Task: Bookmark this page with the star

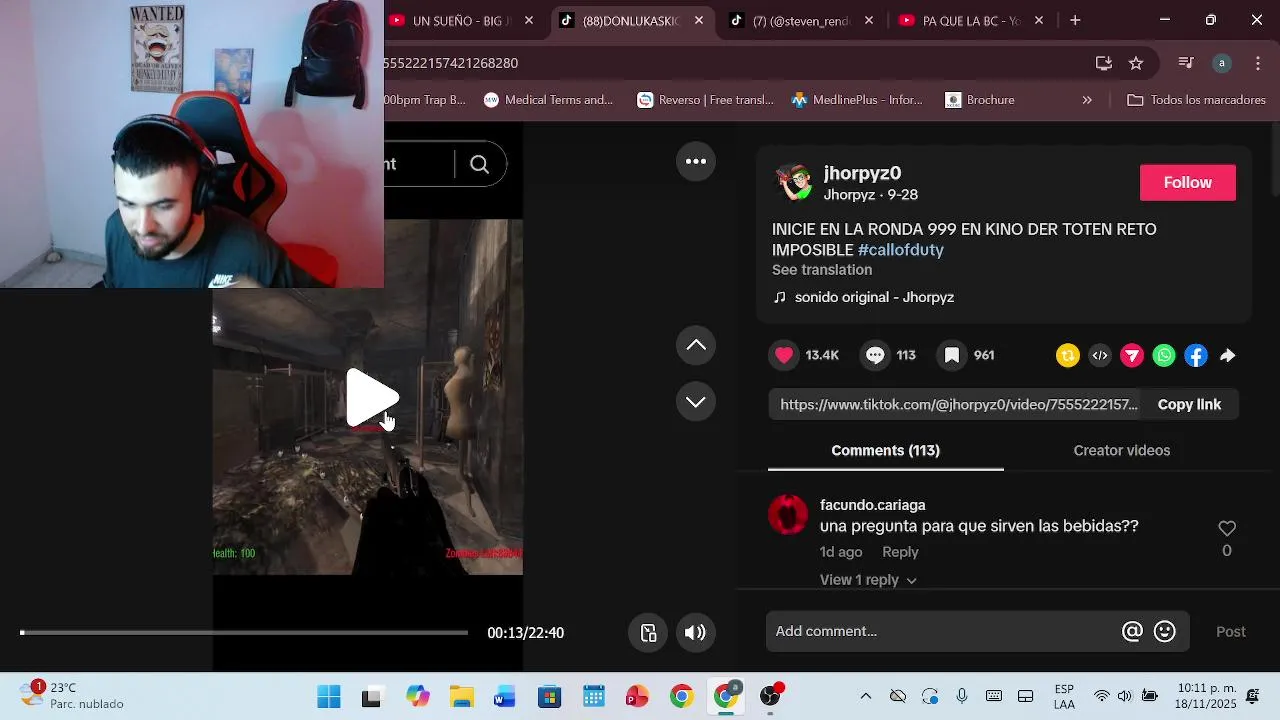Action: pyautogui.click(x=1136, y=63)
